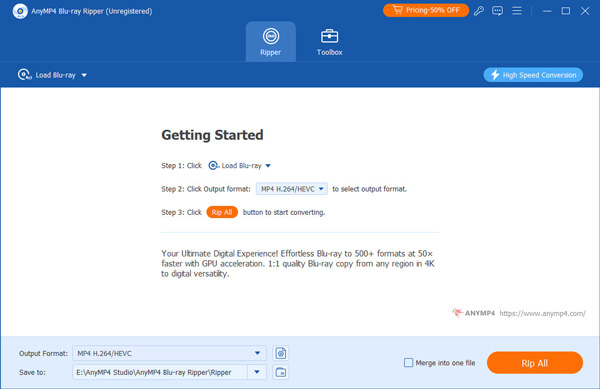Click the small Rip All button in Step 3

click(222, 212)
